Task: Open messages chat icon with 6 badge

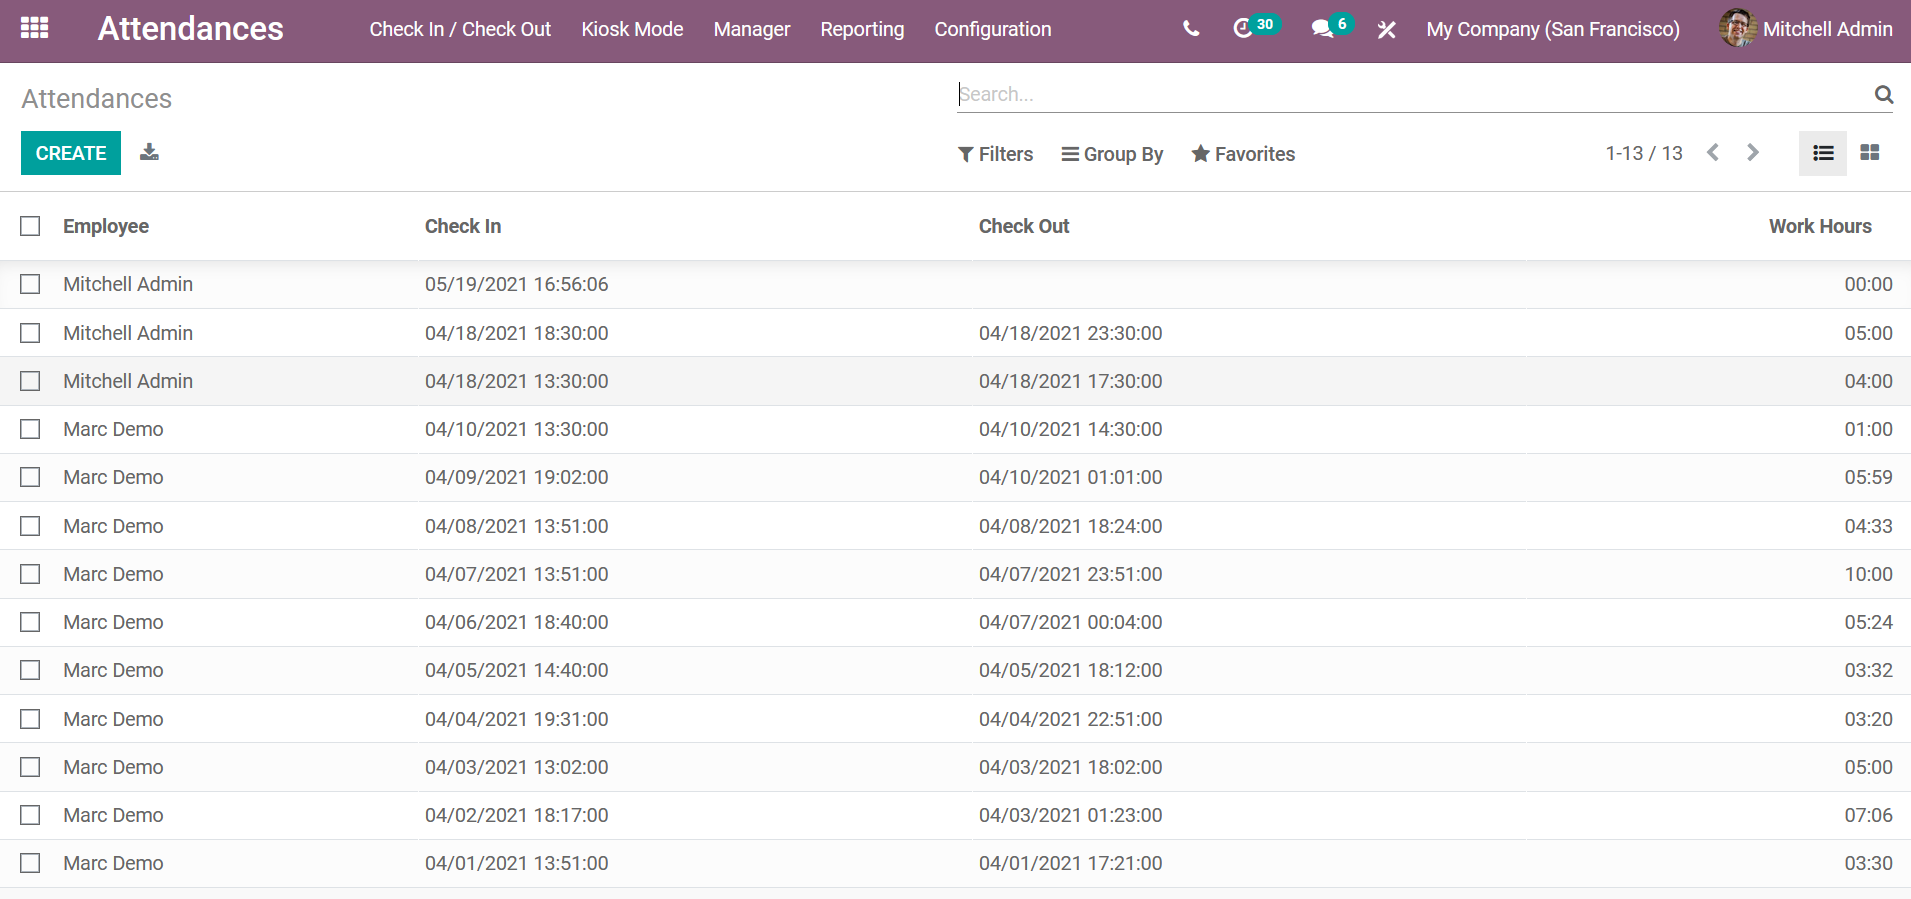Action: tap(1323, 29)
